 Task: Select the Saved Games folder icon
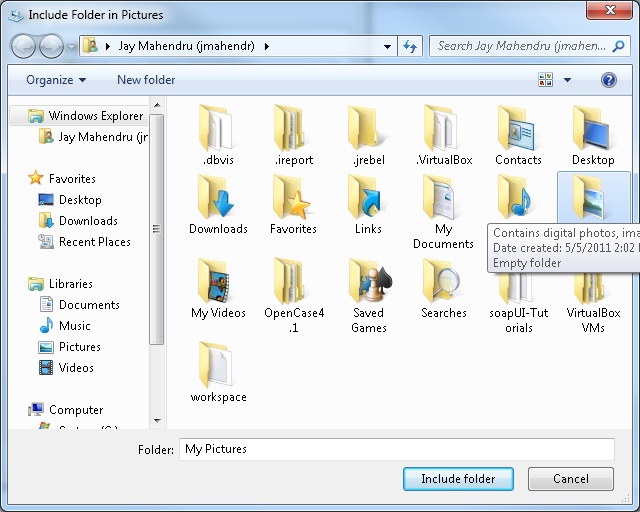point(370,281)
